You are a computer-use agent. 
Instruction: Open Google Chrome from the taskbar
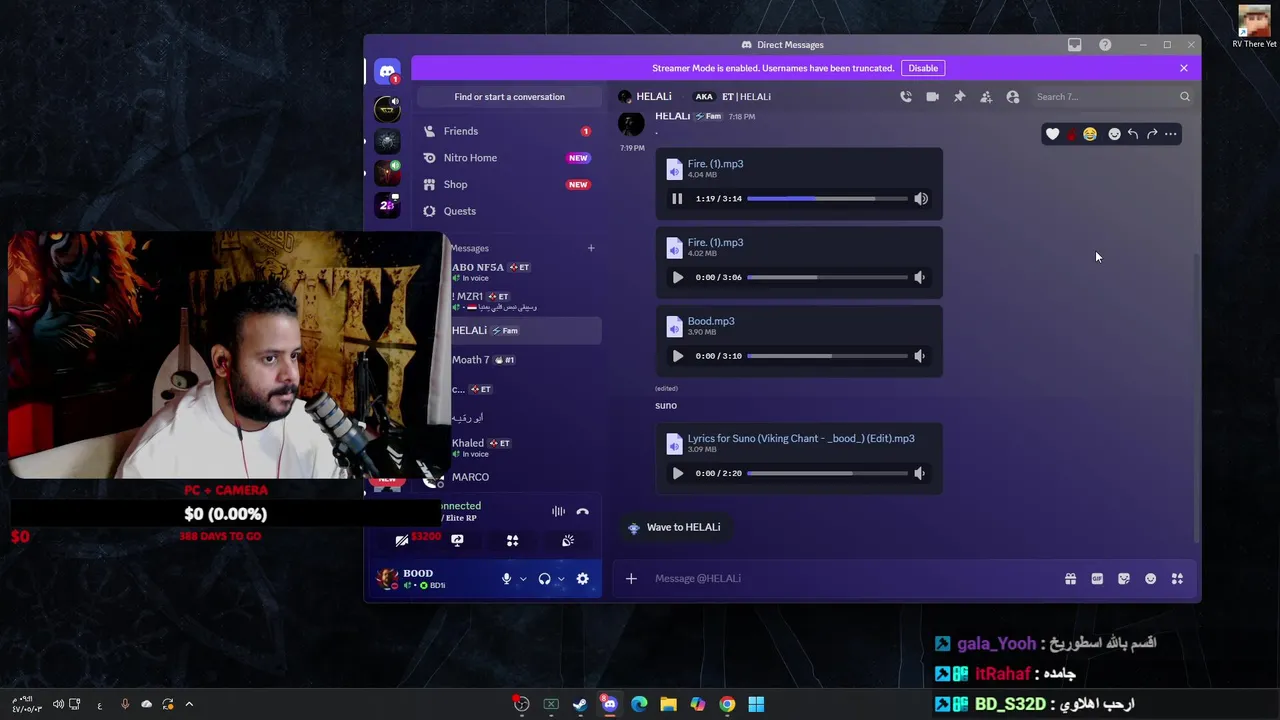click(x=727, y=704)
